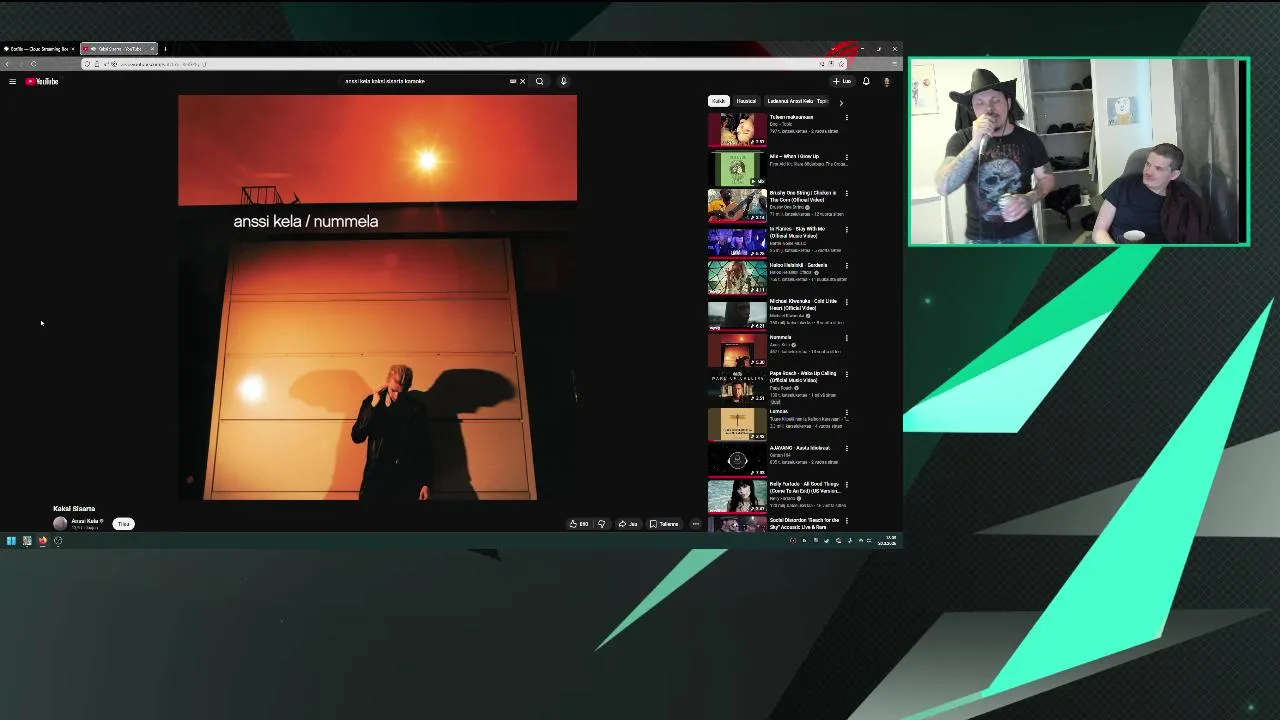
Task: Start voice search with microphone icon
Action: (x=563, y=81)
